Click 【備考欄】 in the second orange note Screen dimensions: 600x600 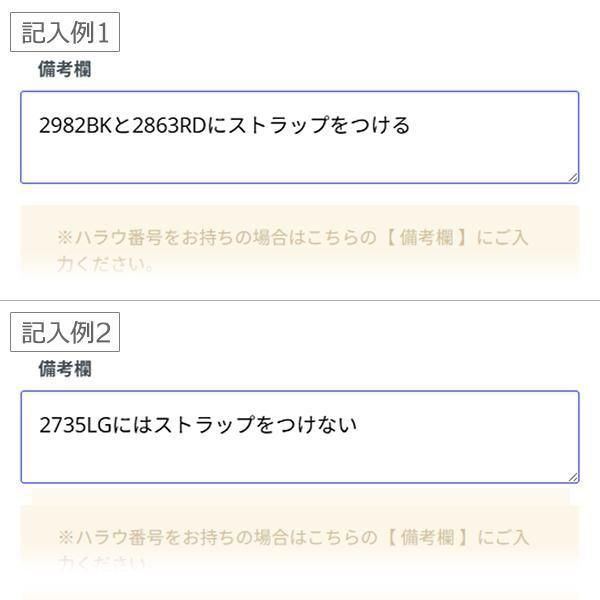[x=427, y=538]
